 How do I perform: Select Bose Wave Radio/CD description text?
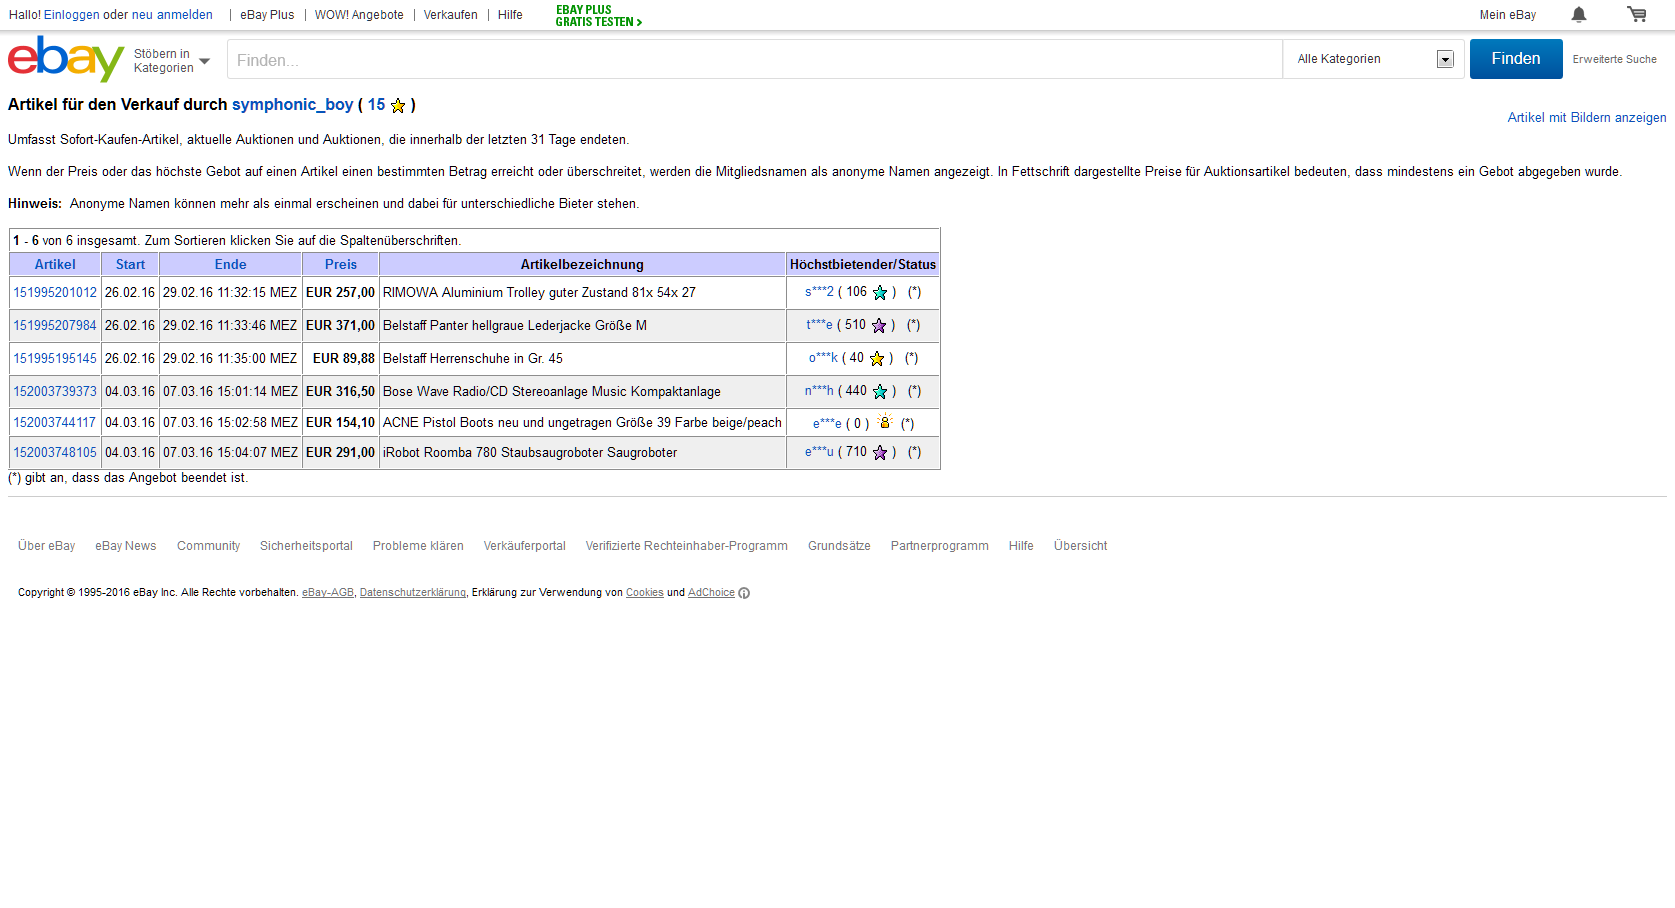point(552,392)
